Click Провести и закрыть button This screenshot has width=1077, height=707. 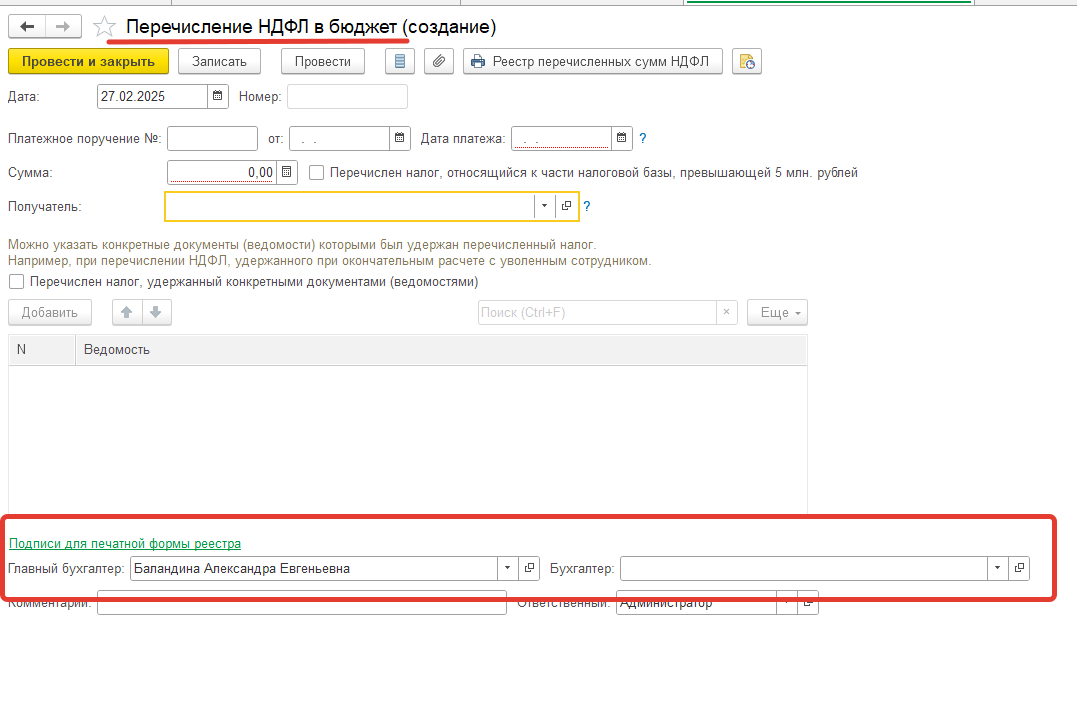coord(88,62)
